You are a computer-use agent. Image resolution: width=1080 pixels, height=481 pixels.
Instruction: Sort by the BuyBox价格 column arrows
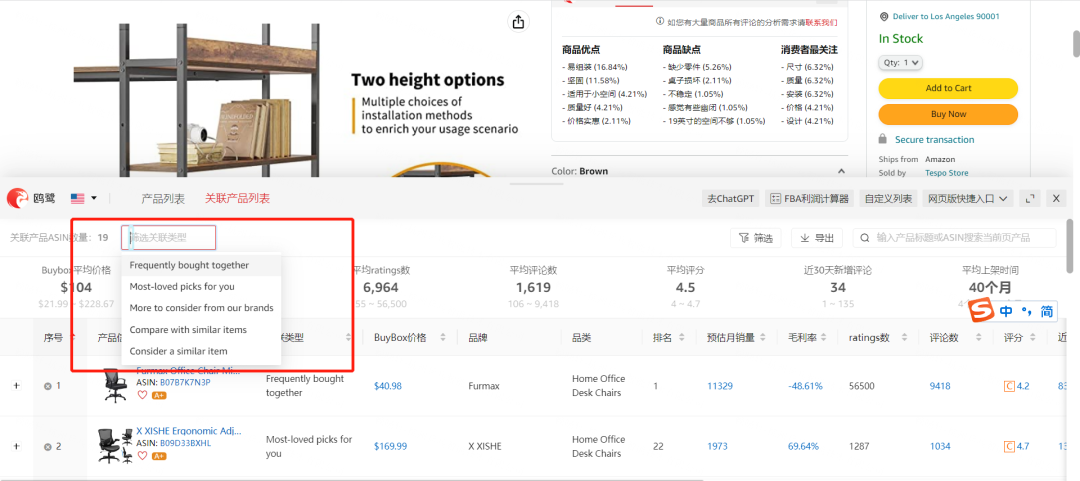coord(444,338)
